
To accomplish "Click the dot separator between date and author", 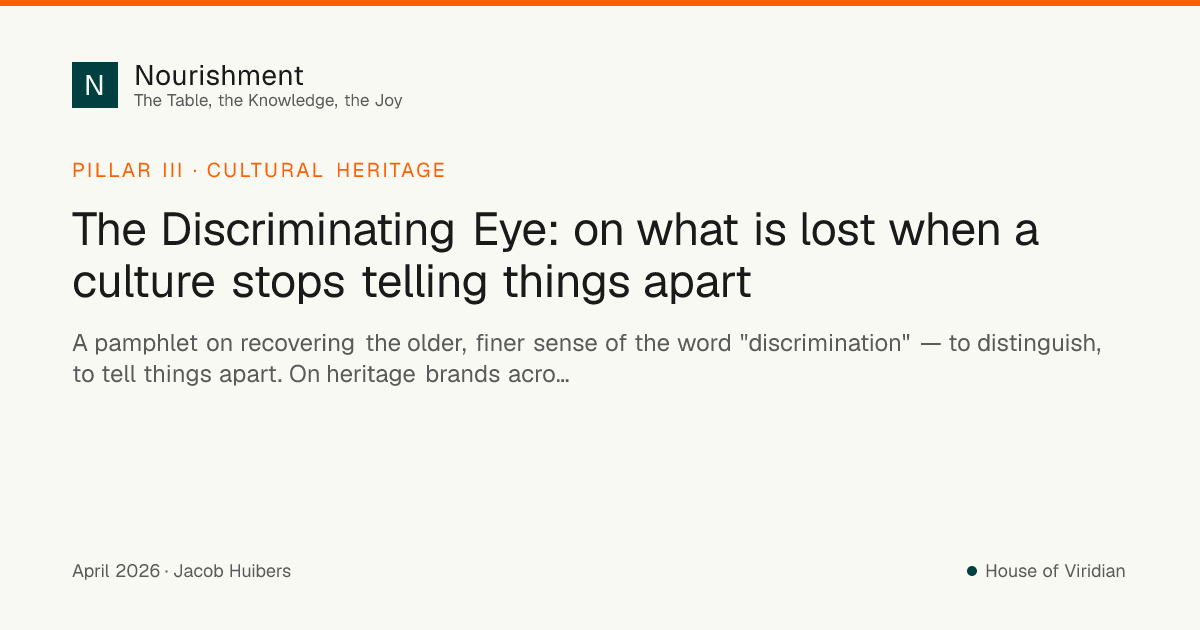I will click(167, 572).
